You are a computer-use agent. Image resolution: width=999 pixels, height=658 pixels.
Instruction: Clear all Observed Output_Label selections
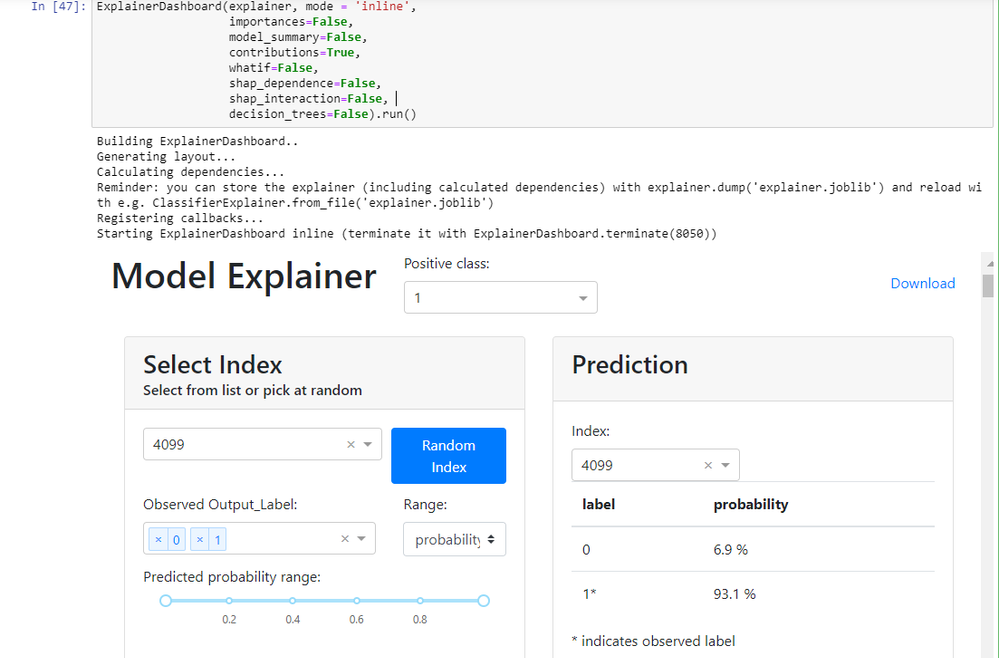point(345,539)
